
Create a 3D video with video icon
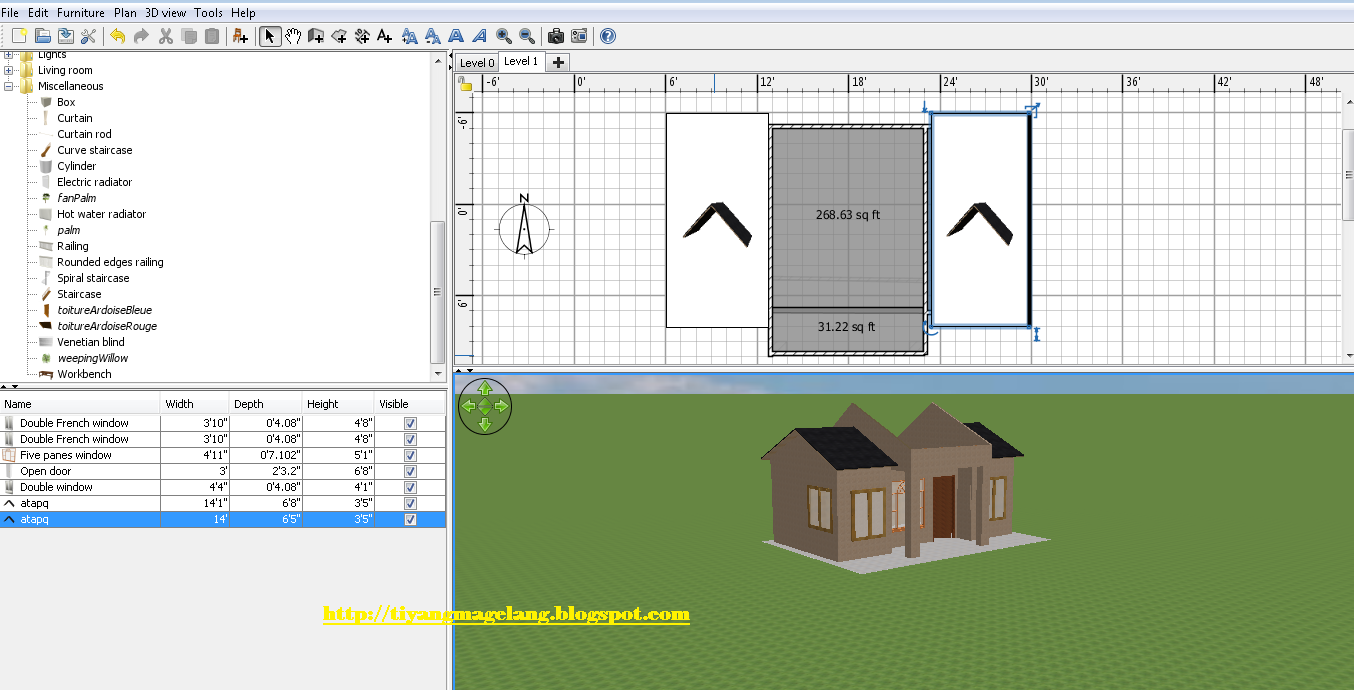click(579, 36)
